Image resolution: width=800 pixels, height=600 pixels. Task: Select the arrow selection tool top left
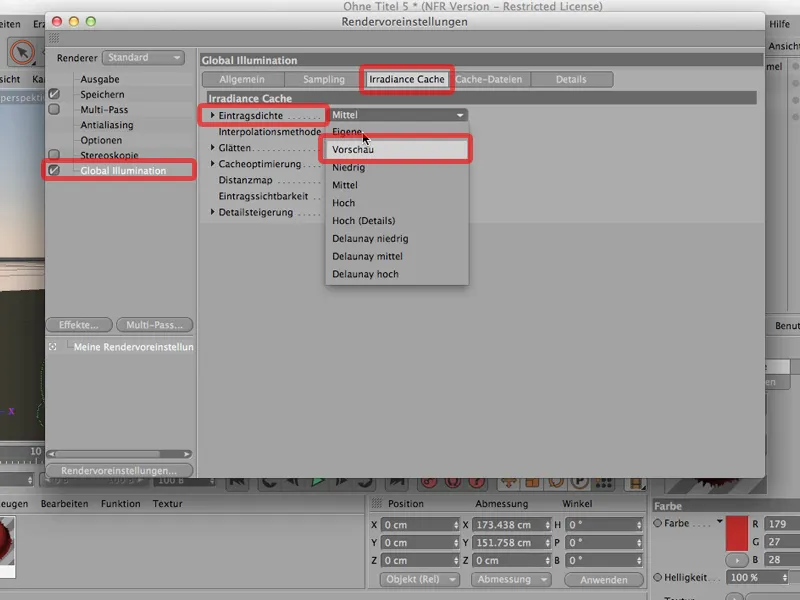22,50
